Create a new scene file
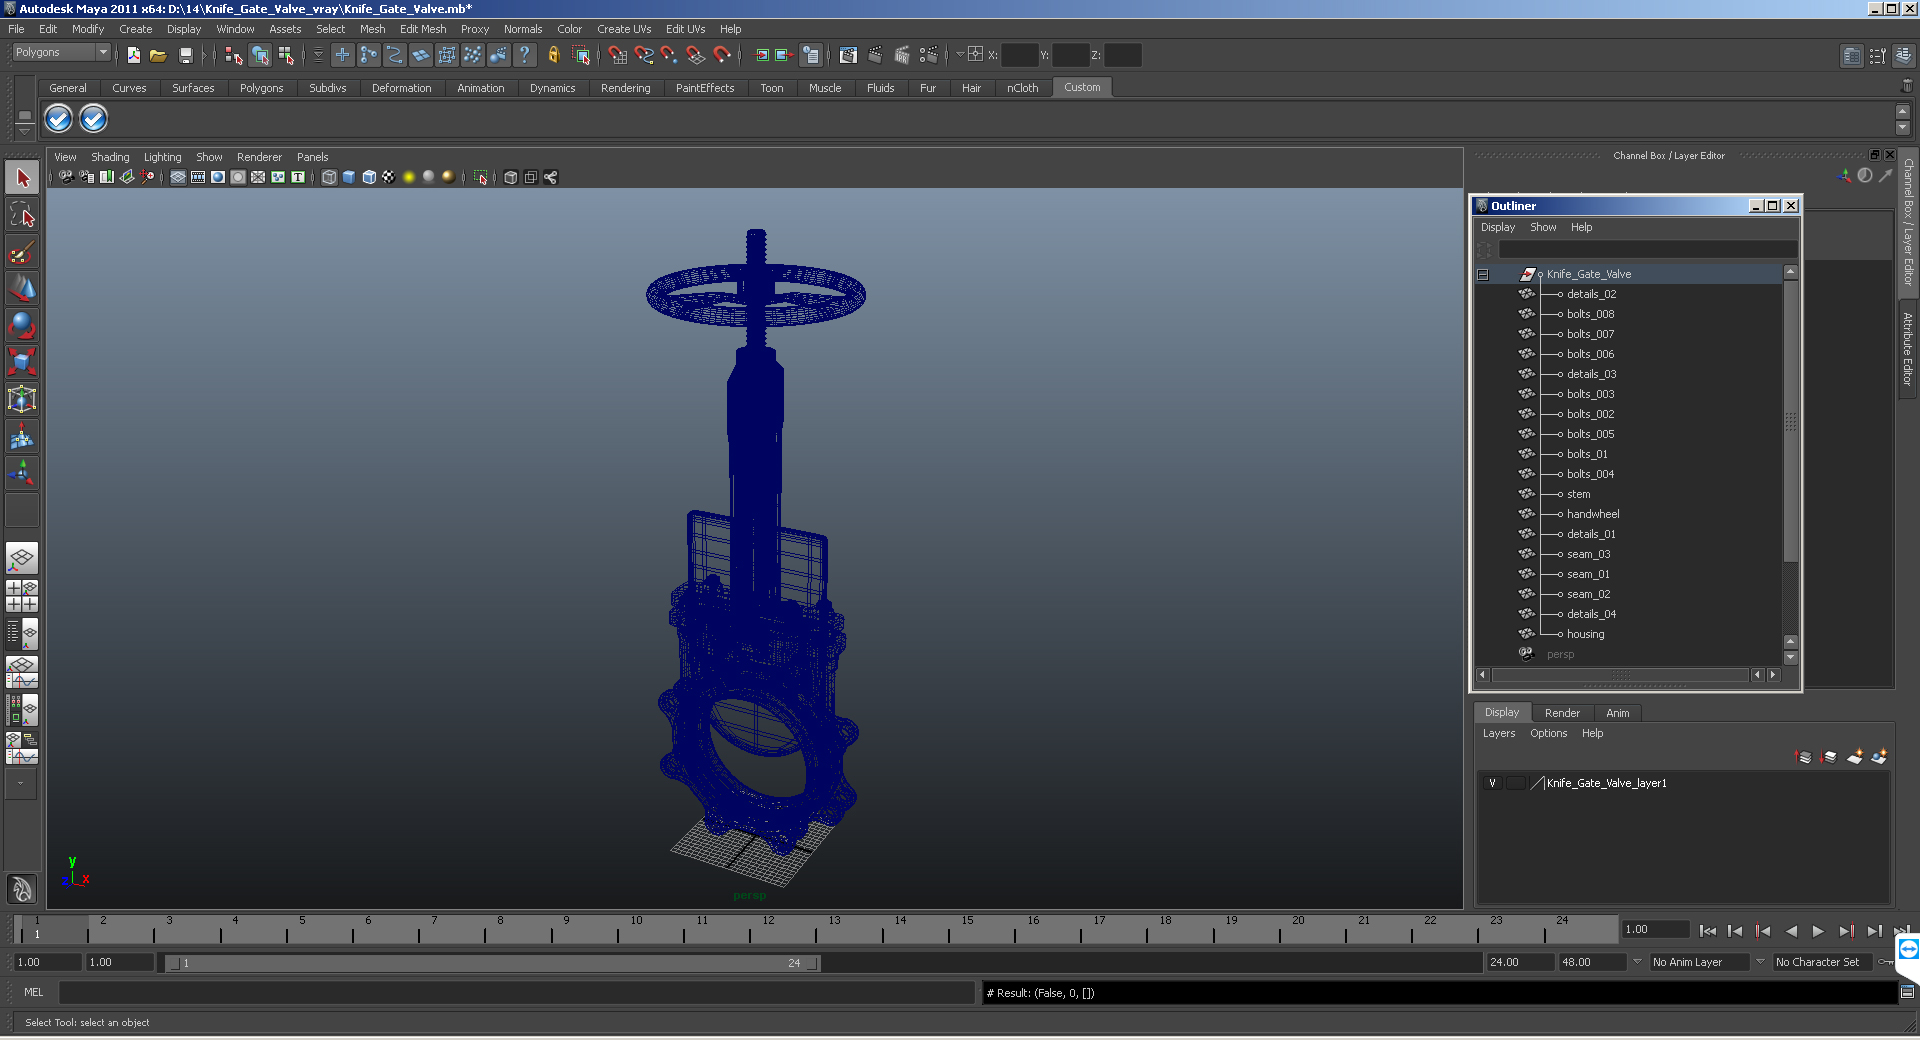Image resolution: width=1920 pixels, height=1040 pixels. coord(133,55)
